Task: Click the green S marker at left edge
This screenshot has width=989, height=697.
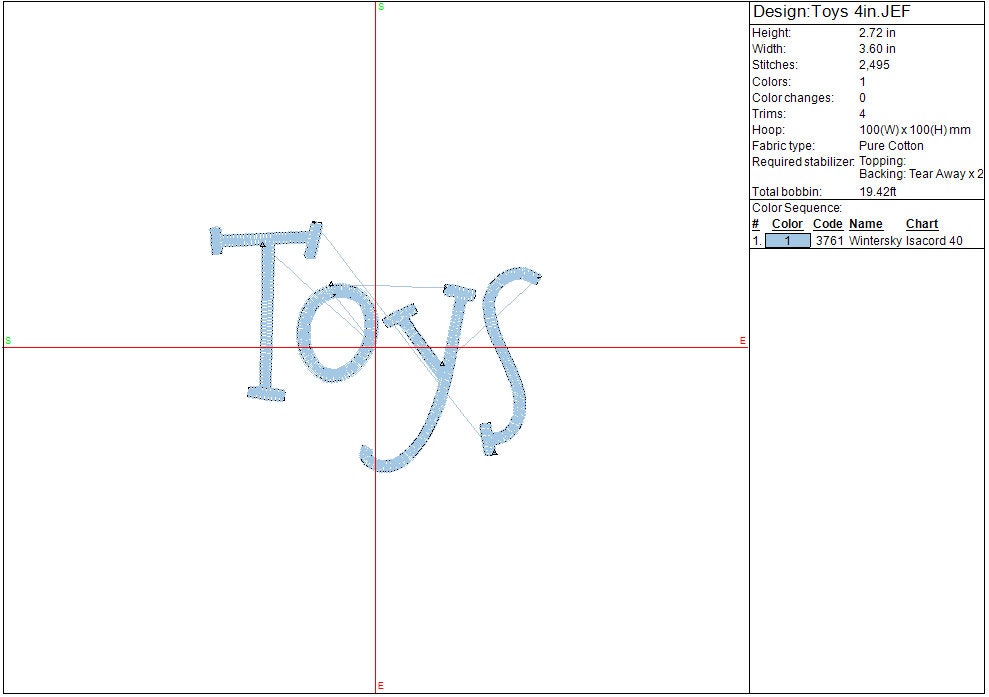Action: pyautogui.click(x=8, y=341)
